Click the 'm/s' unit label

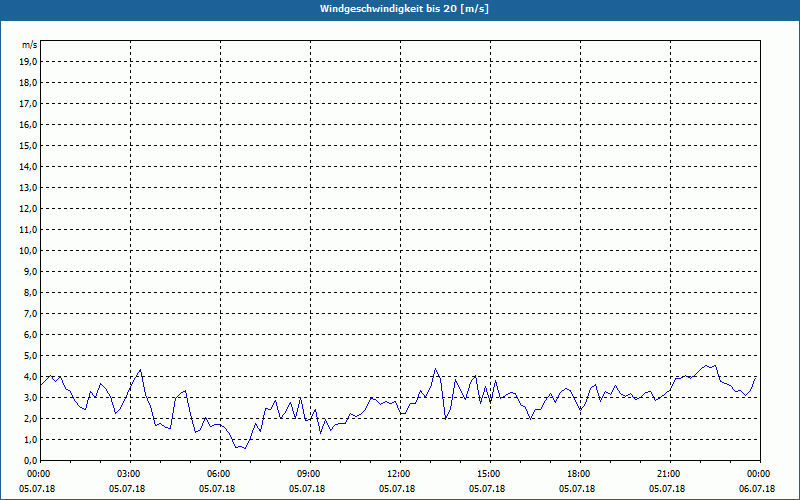point(29,45)
